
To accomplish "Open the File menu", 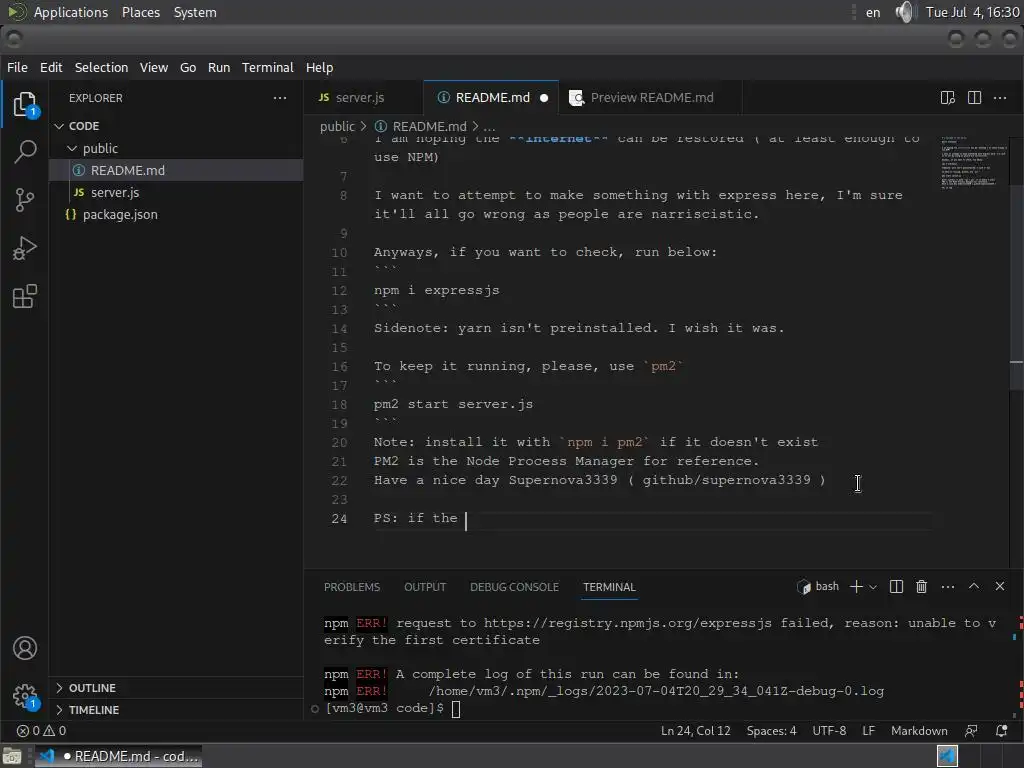I will point(17,67).
